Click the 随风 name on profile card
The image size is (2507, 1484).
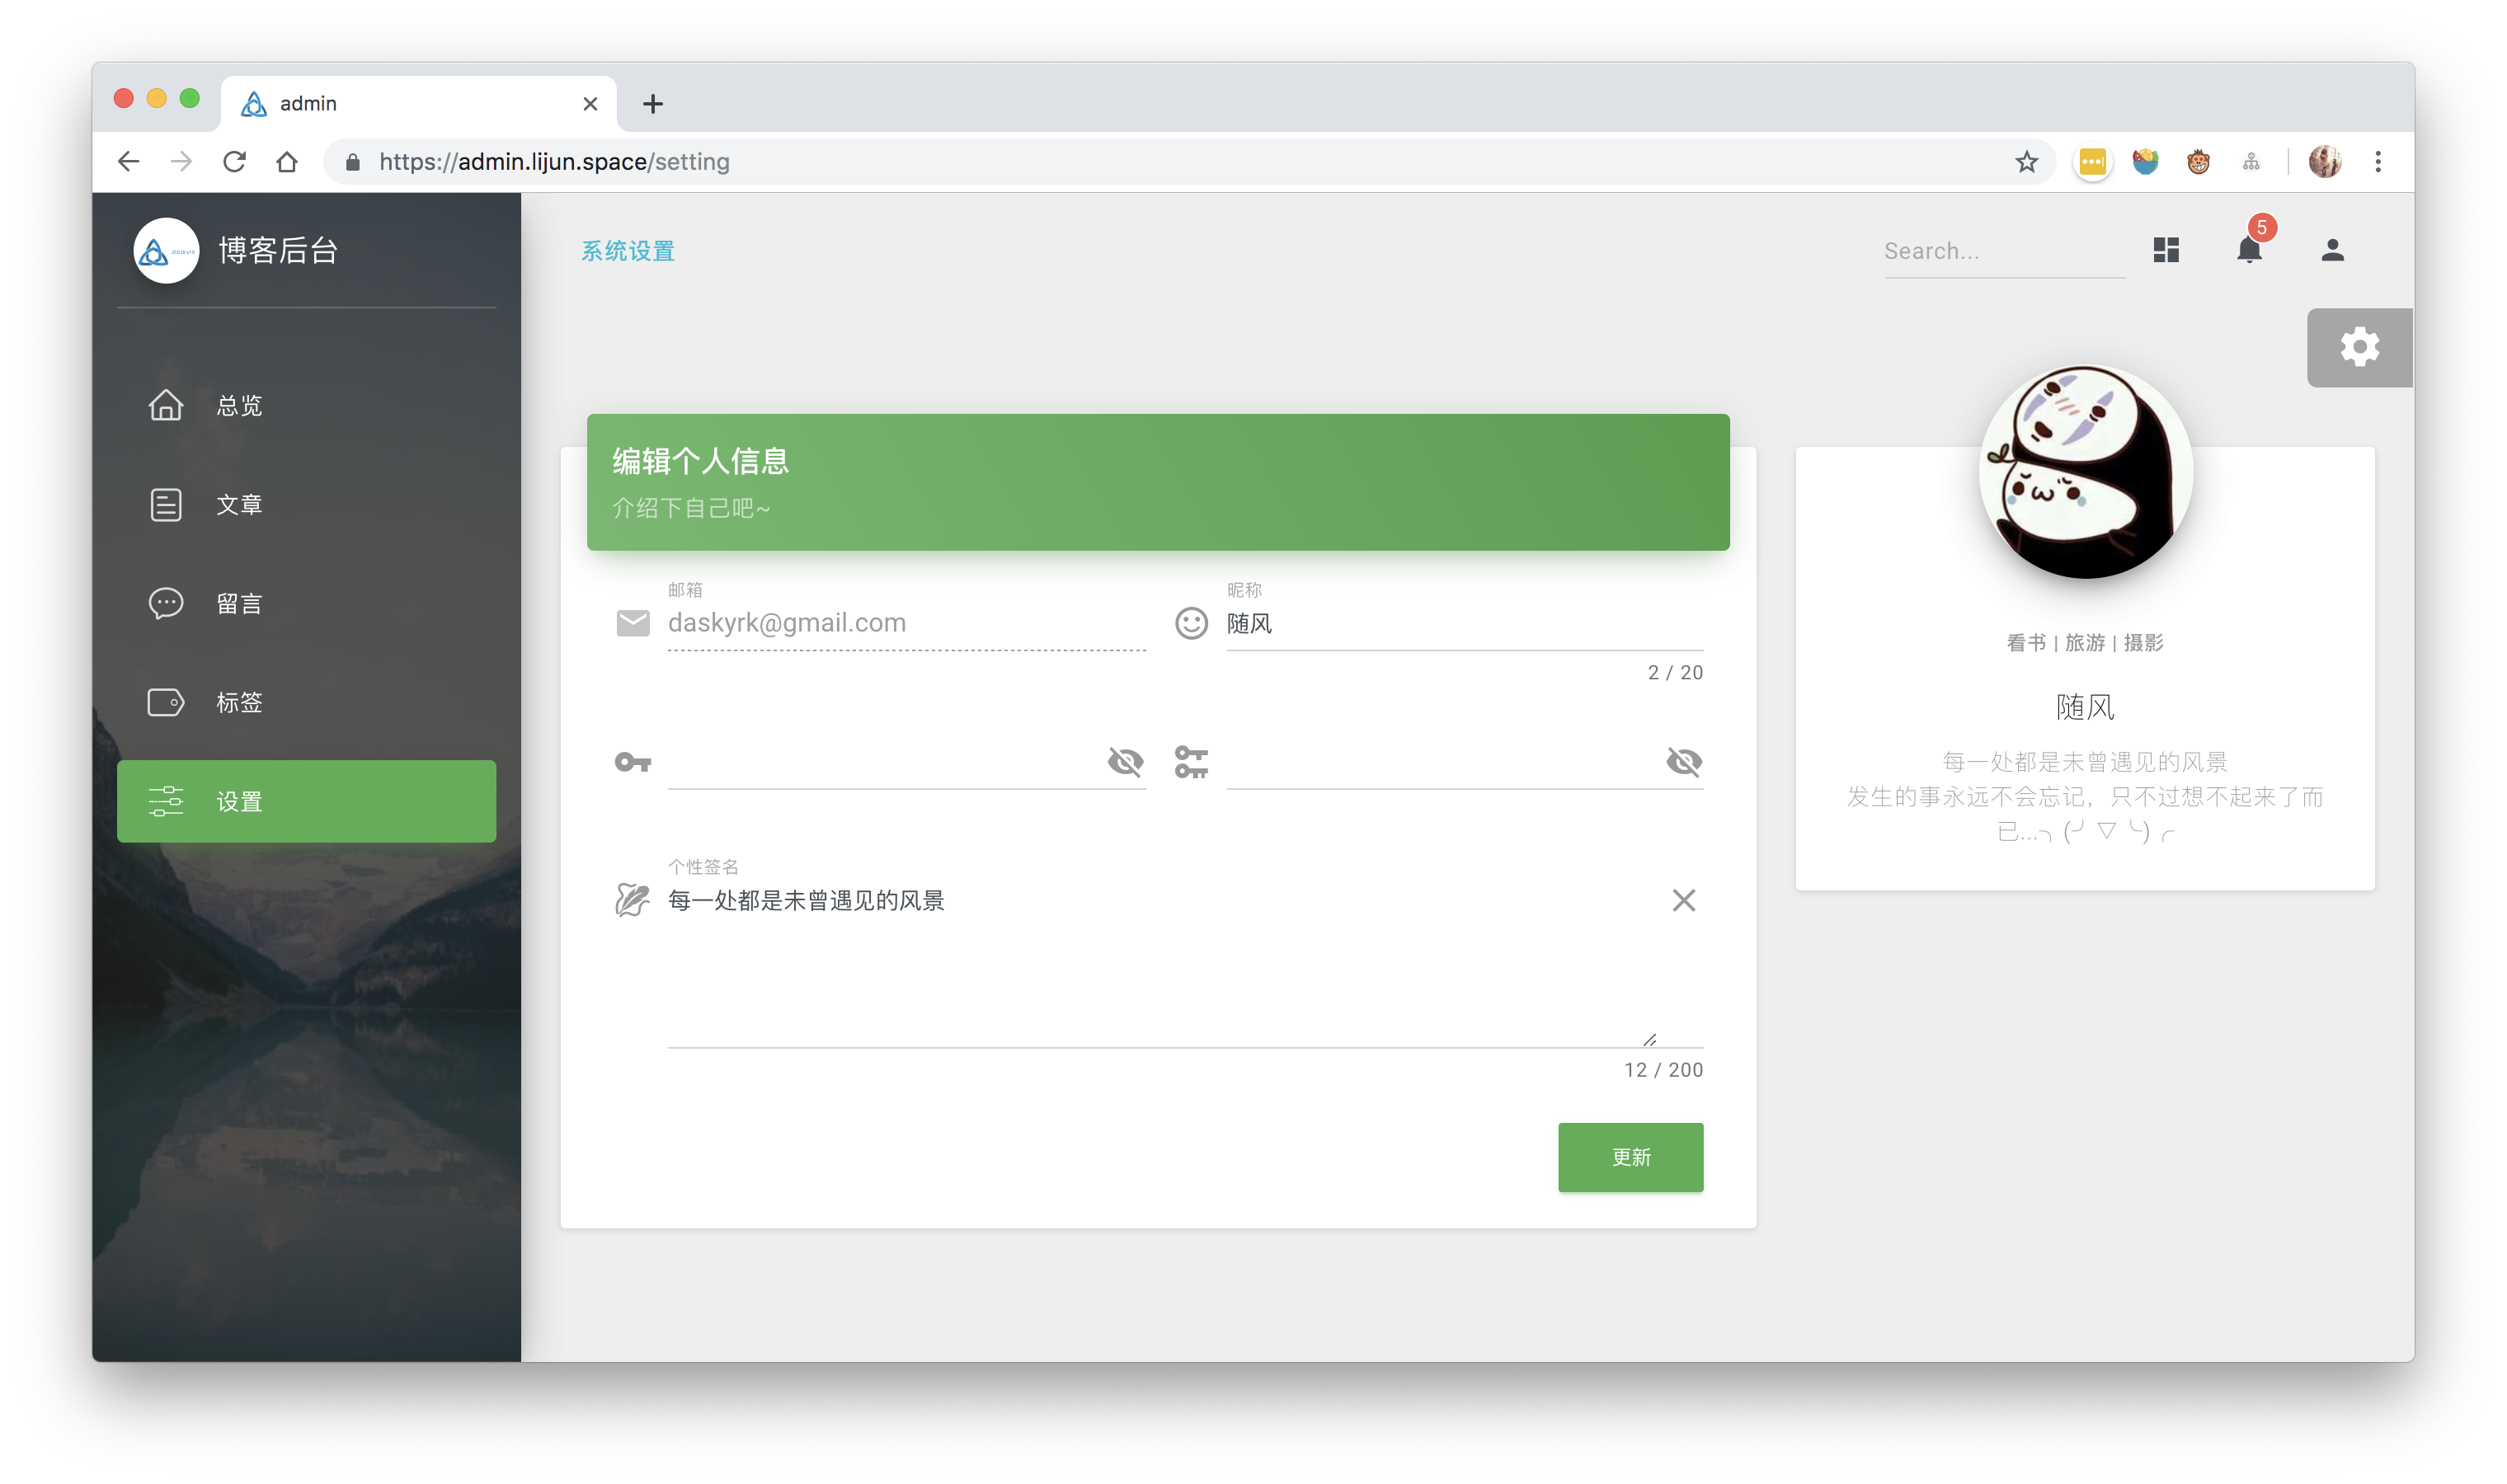click(x=2085, y=707)
